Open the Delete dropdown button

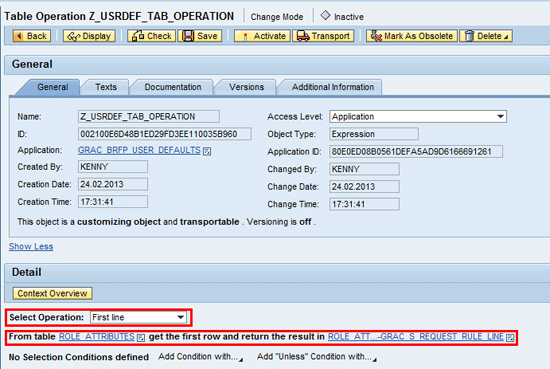pyautogui.click(x=486, y=36)
